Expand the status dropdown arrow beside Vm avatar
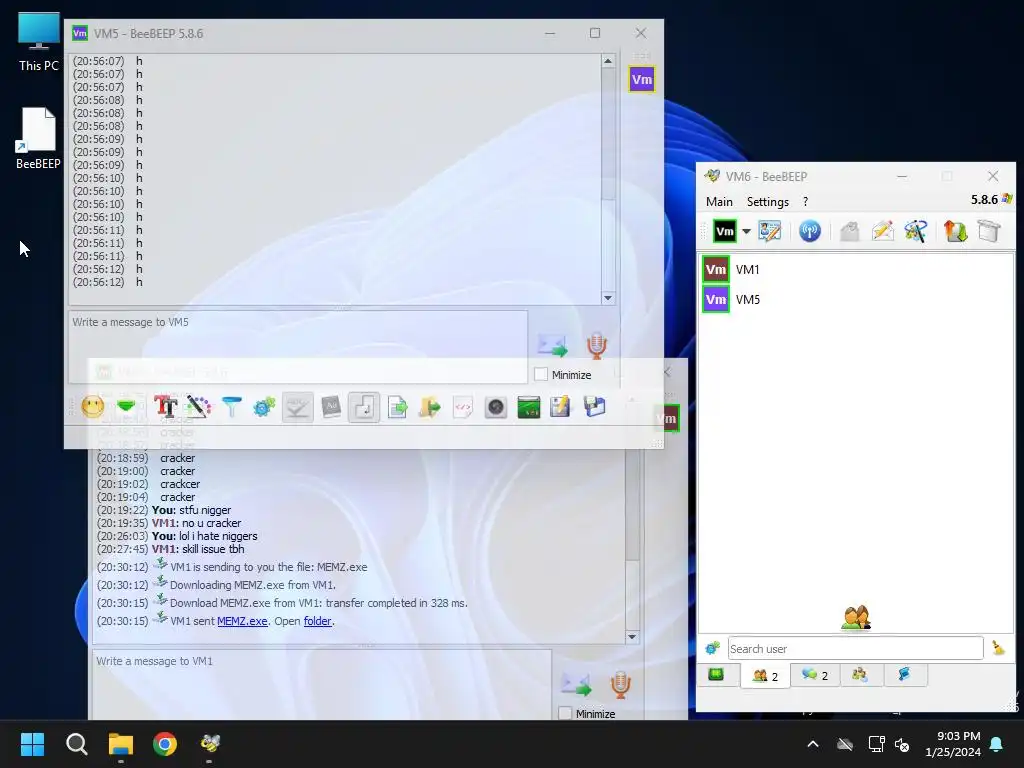 (746, 231)
